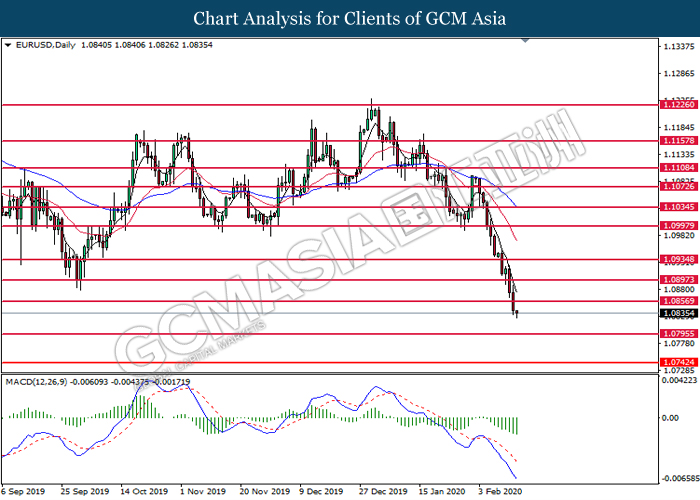Click the 1.13375 price scale value
Image resolution: width=700 pixels, height=500 pixels.
coord(680,46)
